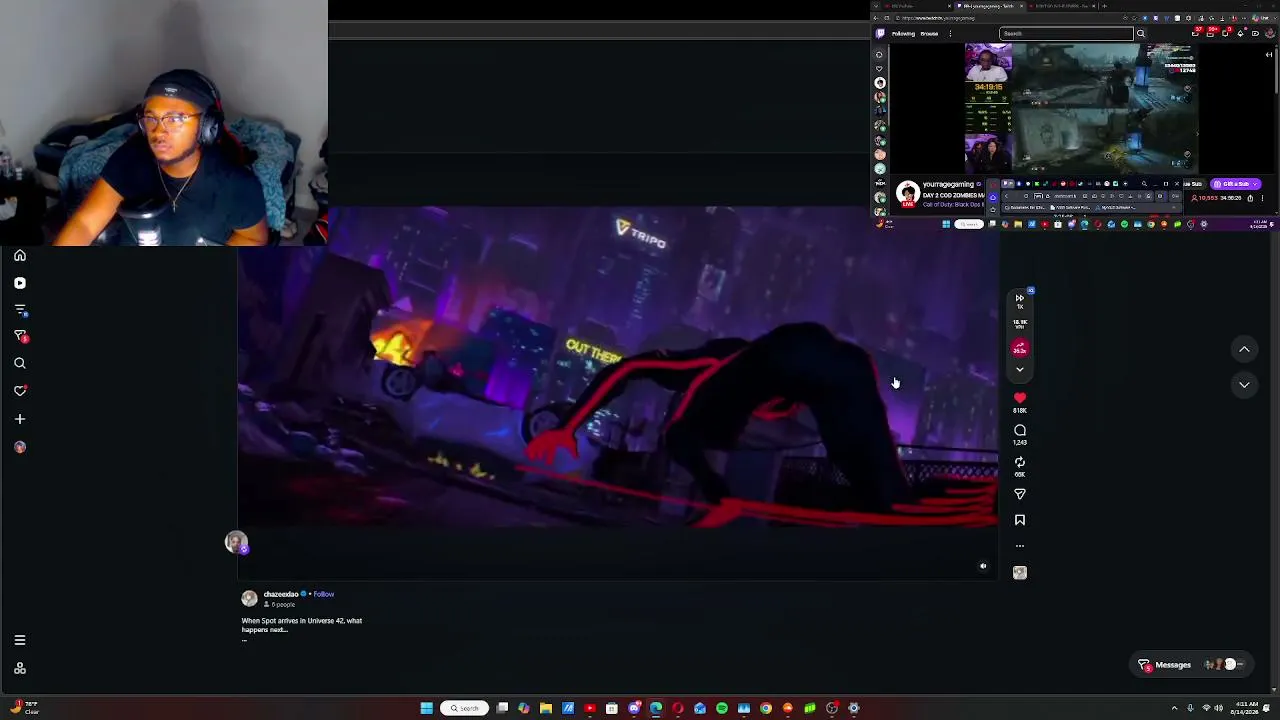Screen dimensions: 1280x720
Task: Go to the next reel
Action: [1244, 385]
